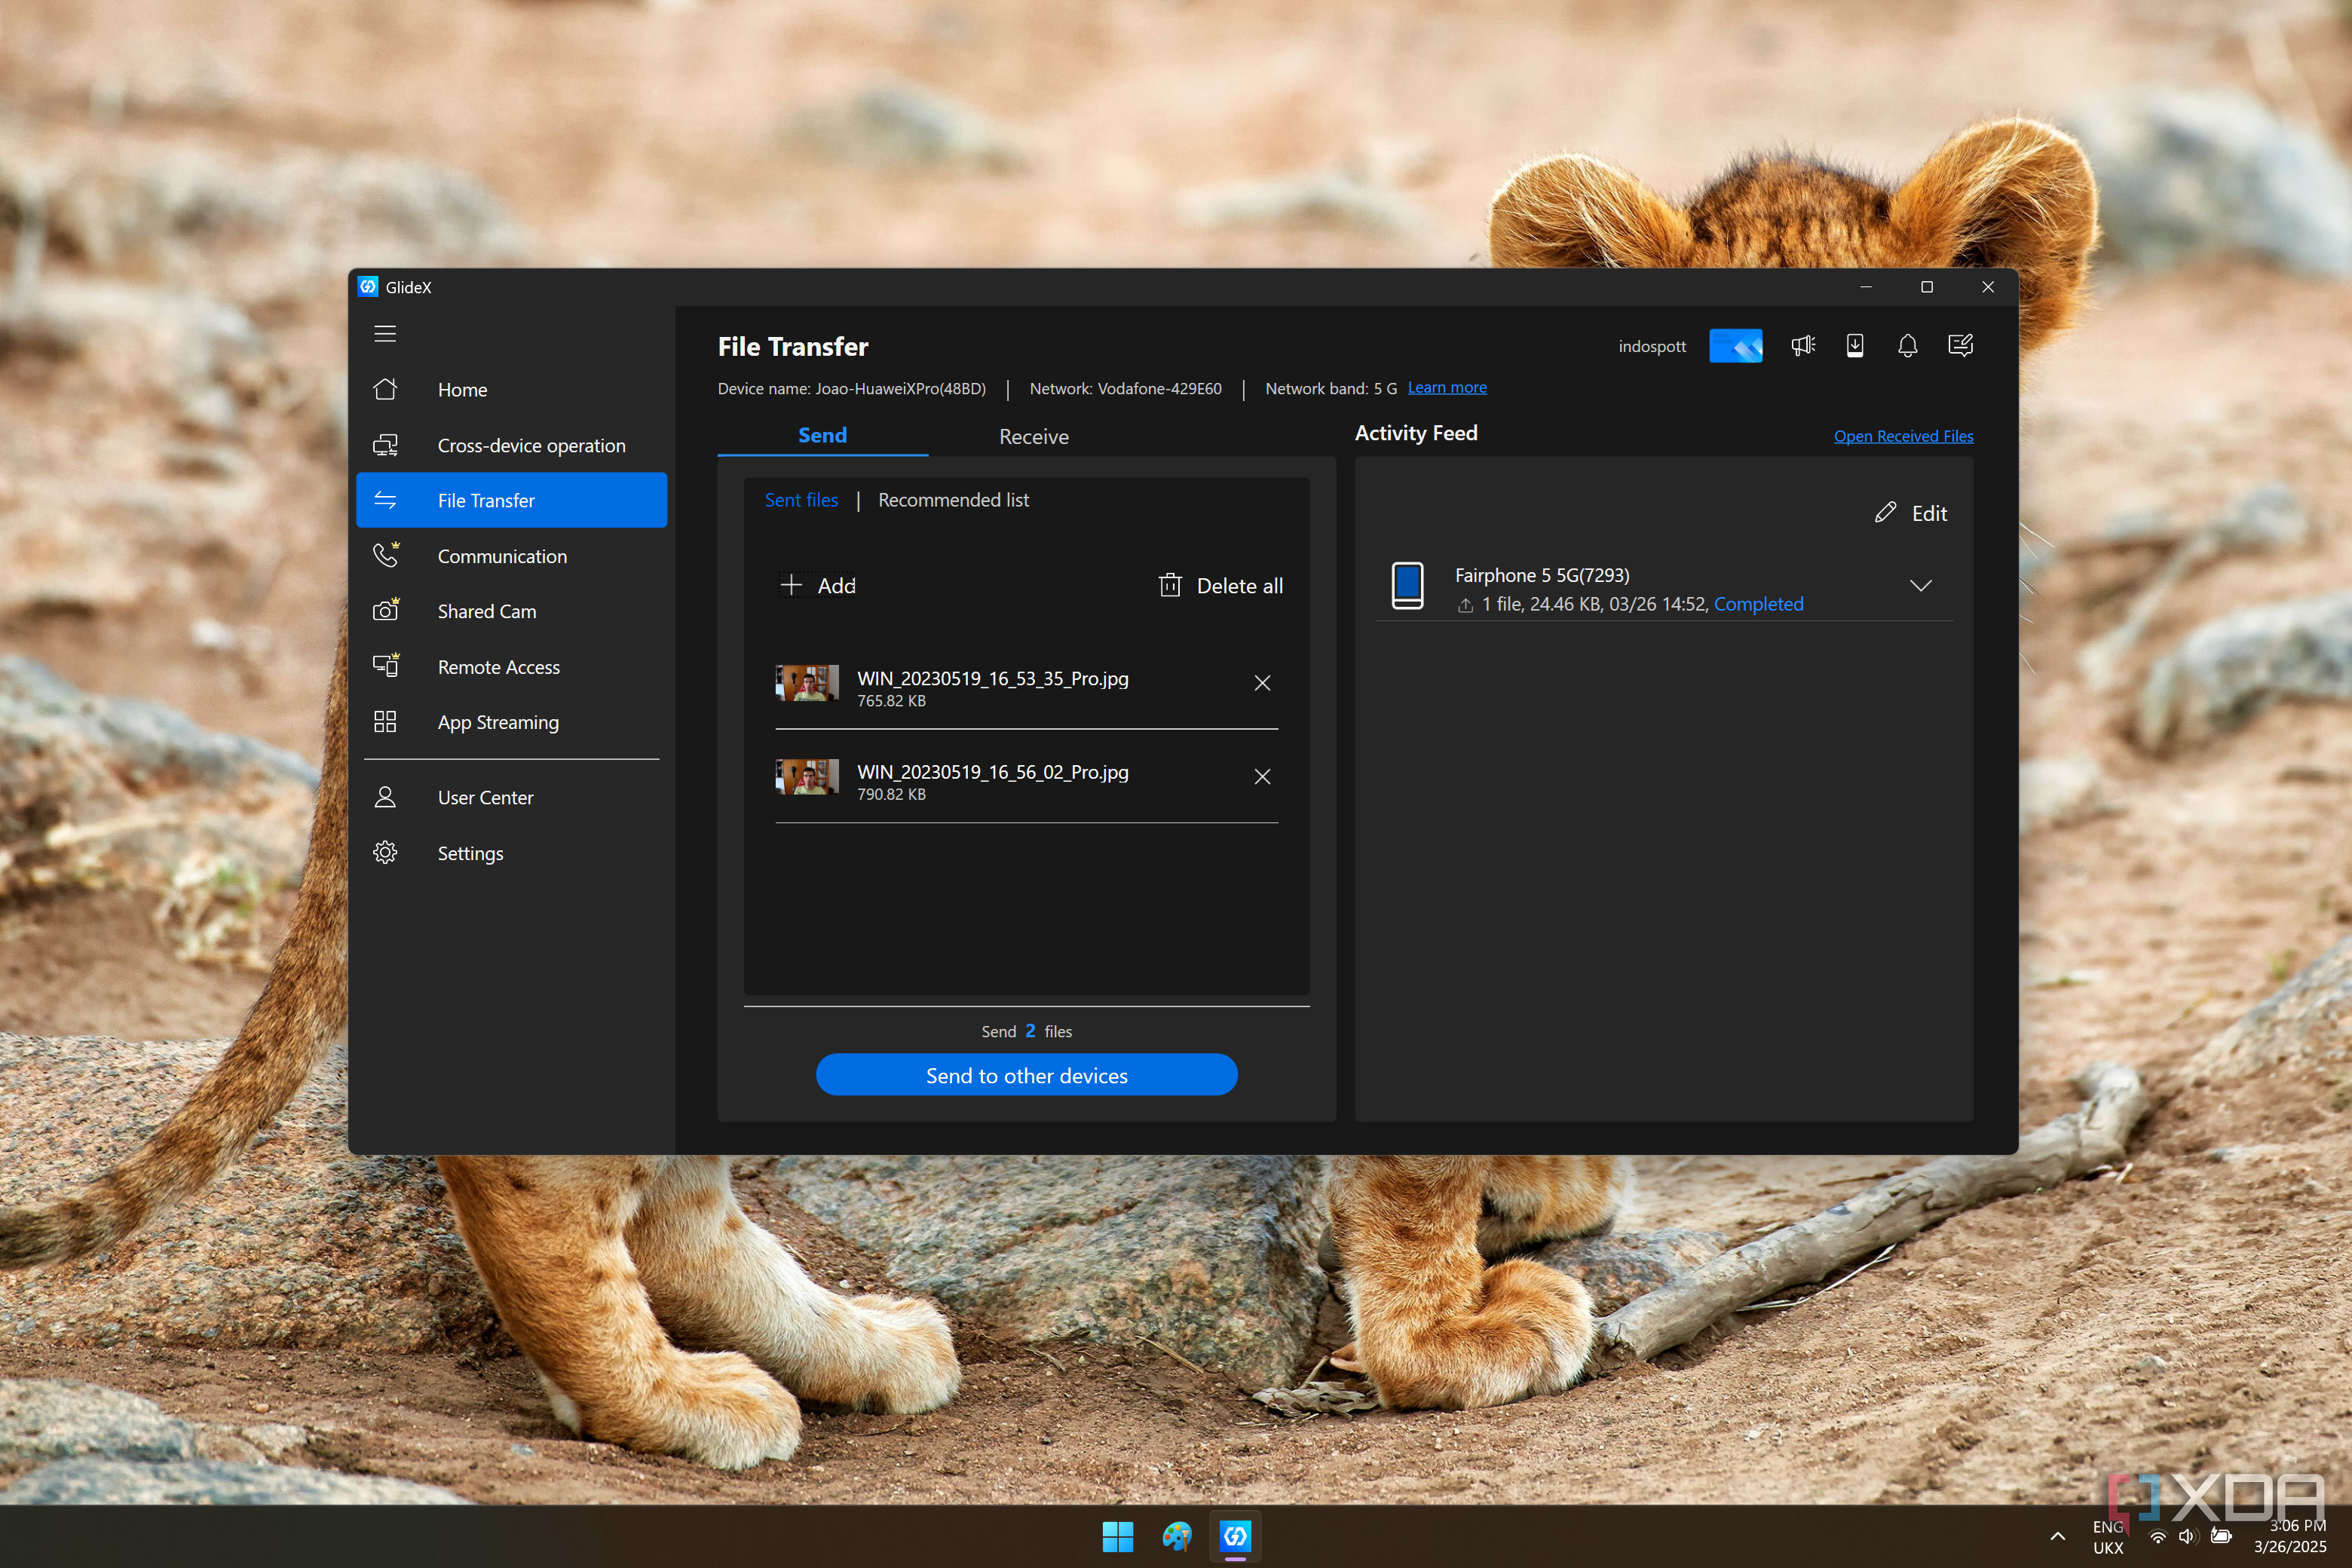This screenshot has width=2352, height=1568.
Task: Go to App Streaming in sidebar
Action: [x=498, y=722]
